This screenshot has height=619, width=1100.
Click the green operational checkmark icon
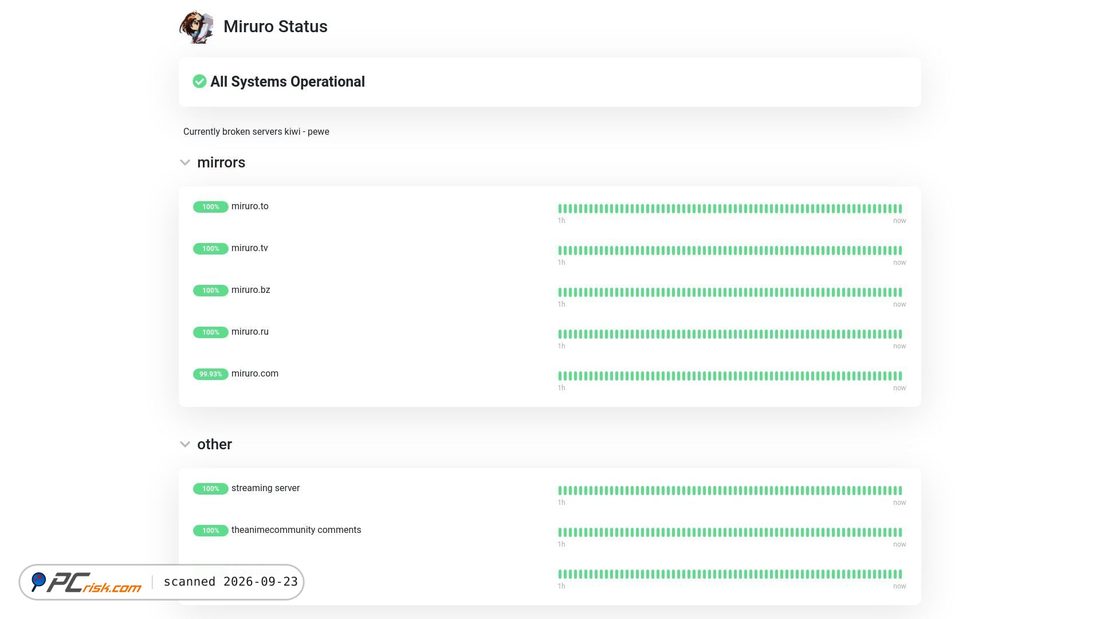[x=199, y=81]
